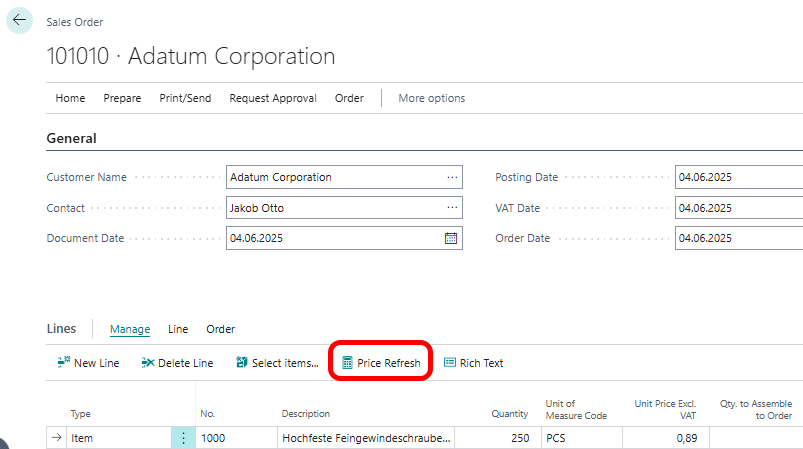
Task: Click the Posting Date field
Action: (738, 177)
